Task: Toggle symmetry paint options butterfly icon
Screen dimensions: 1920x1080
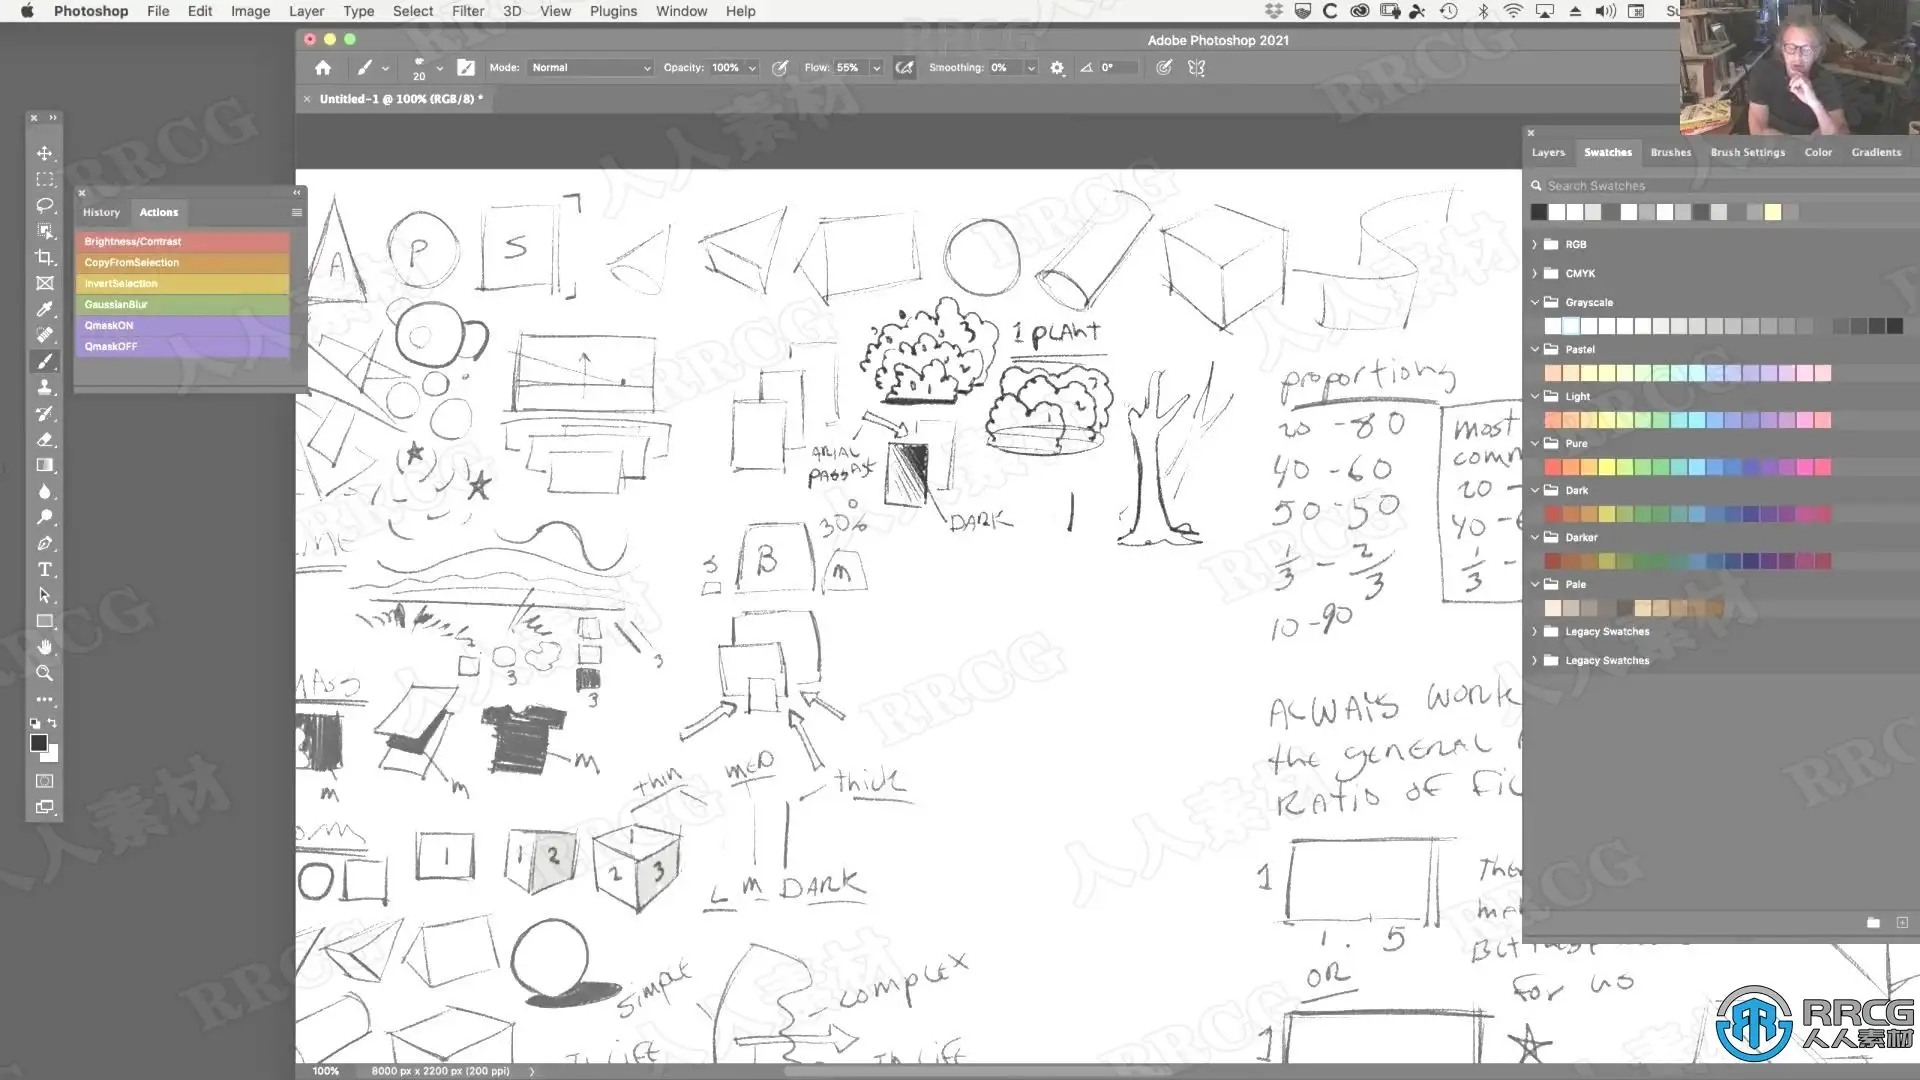Action: click(x=1196, y=67)
